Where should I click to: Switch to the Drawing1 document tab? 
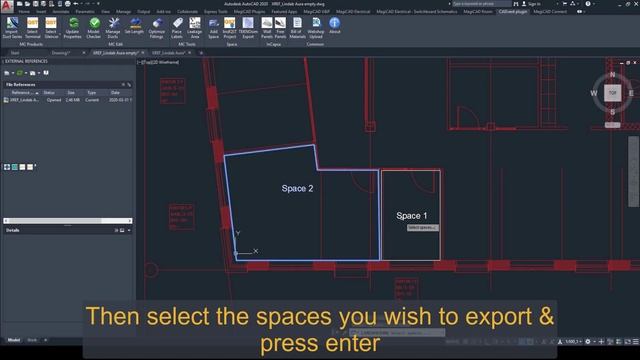tap(61, 53)
